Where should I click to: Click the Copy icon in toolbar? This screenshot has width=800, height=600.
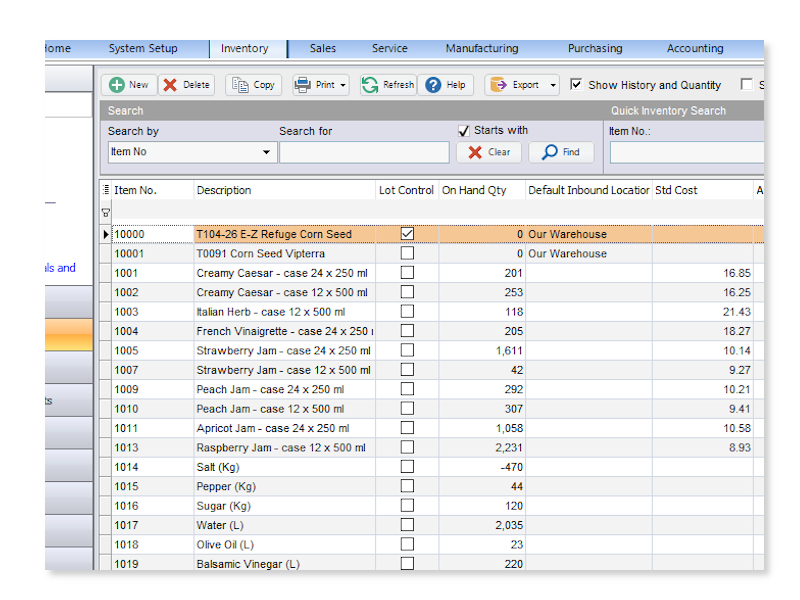click(241, 85)
